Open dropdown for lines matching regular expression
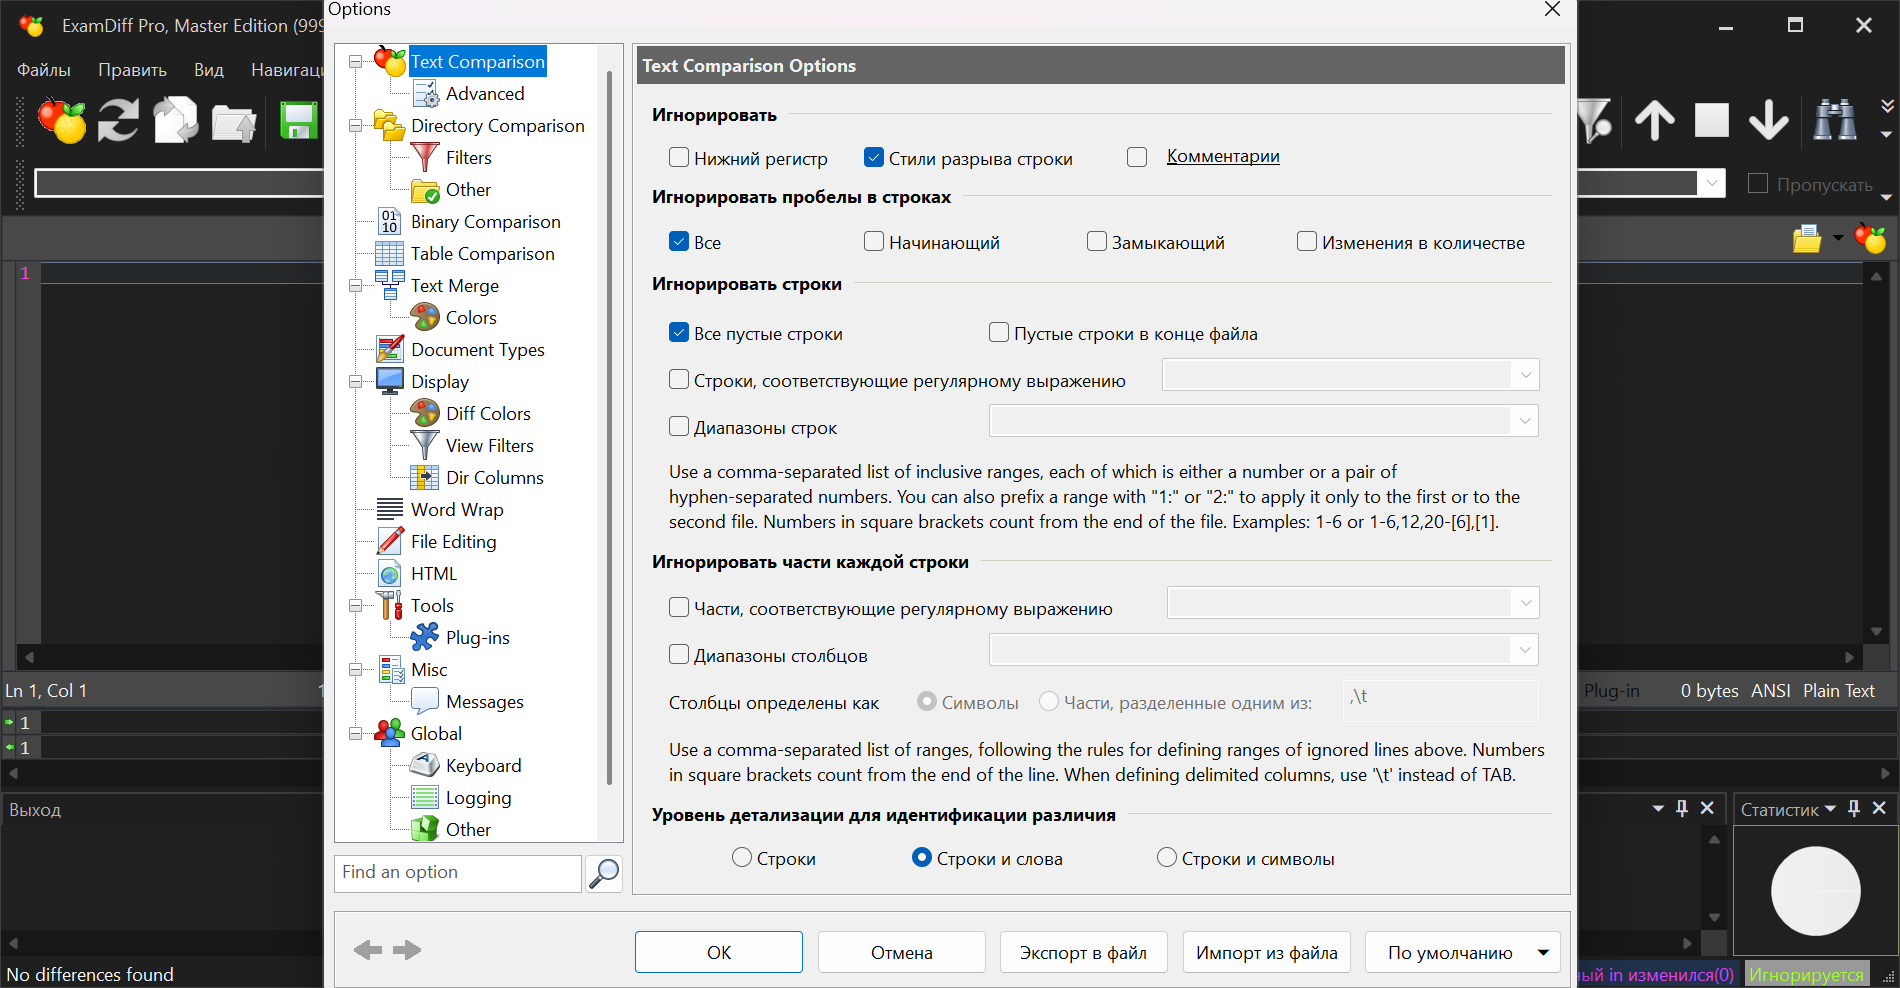Screen dimensions: 1900x988 (1526, 375)
